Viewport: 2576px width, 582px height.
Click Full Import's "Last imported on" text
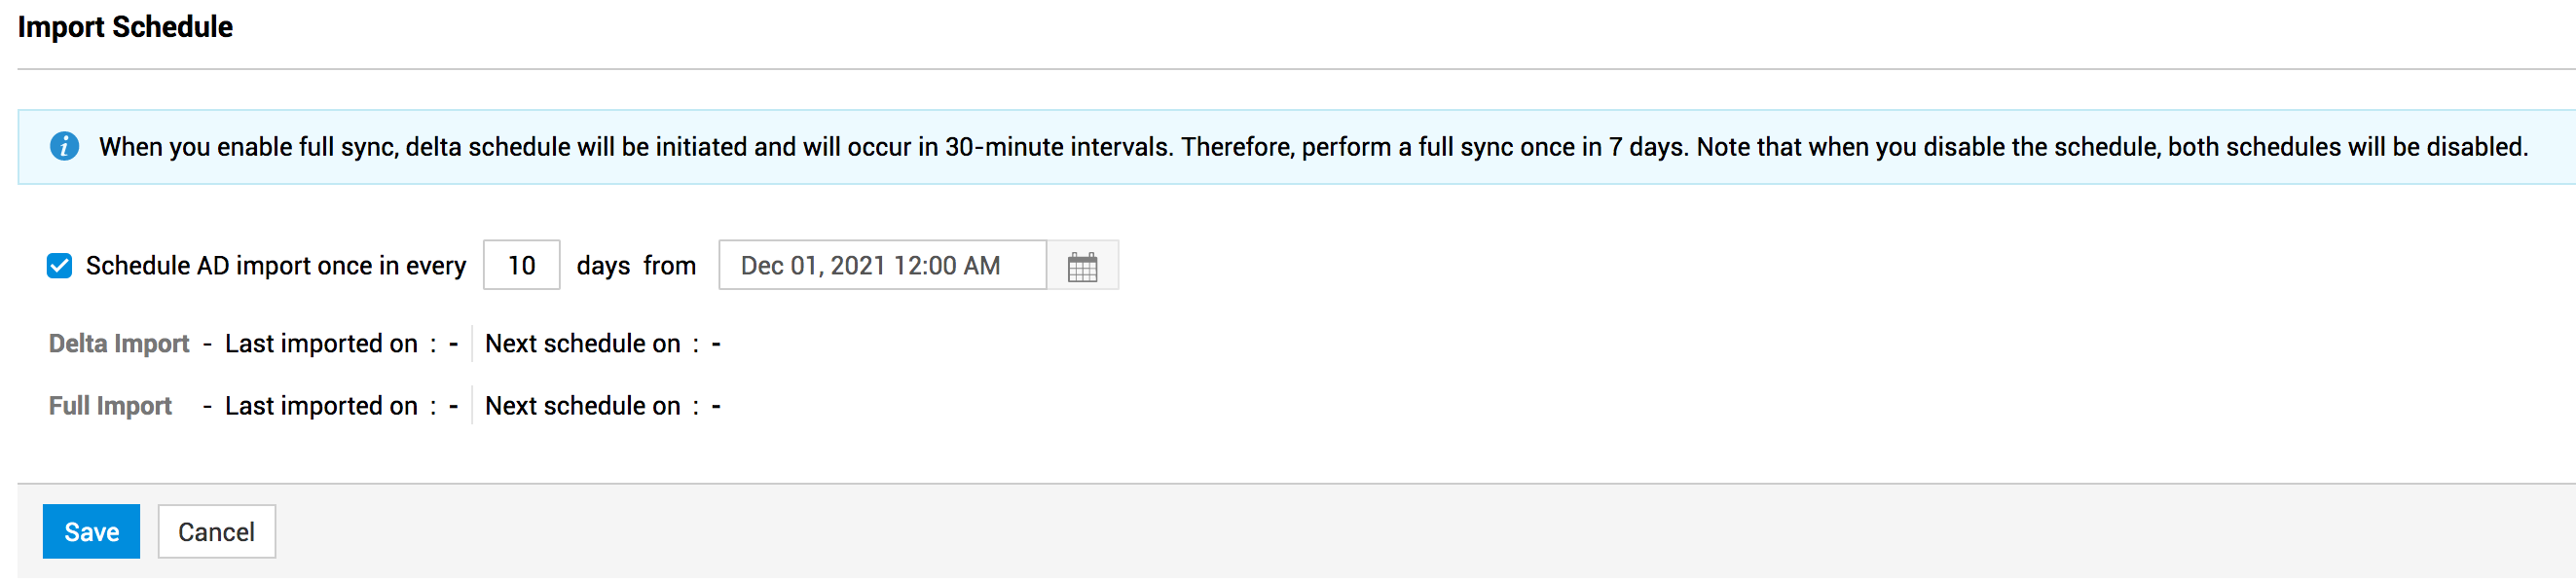point(321,406)
